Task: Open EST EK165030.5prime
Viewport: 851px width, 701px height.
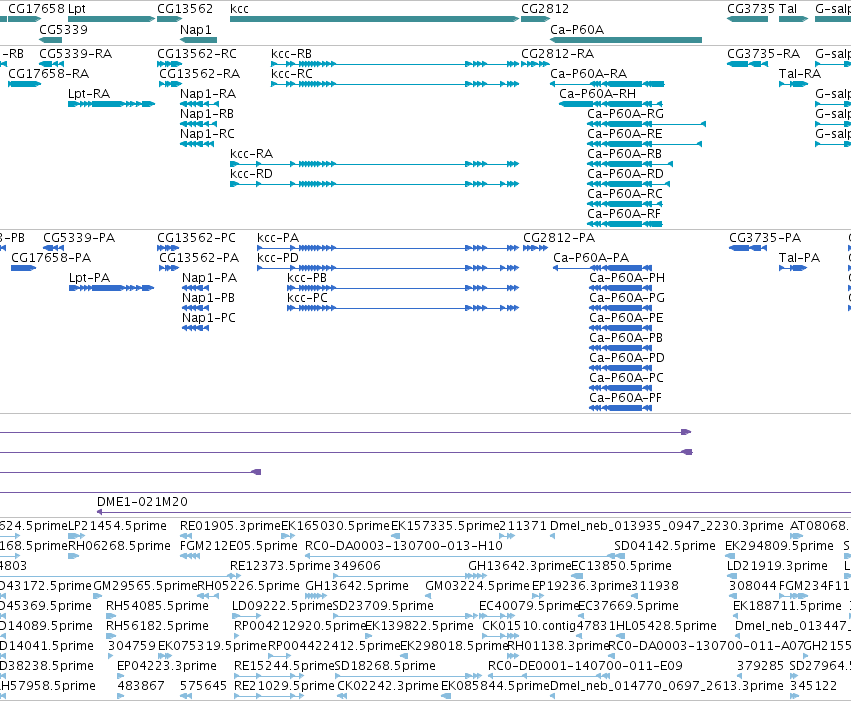Action: pos(335,526)
